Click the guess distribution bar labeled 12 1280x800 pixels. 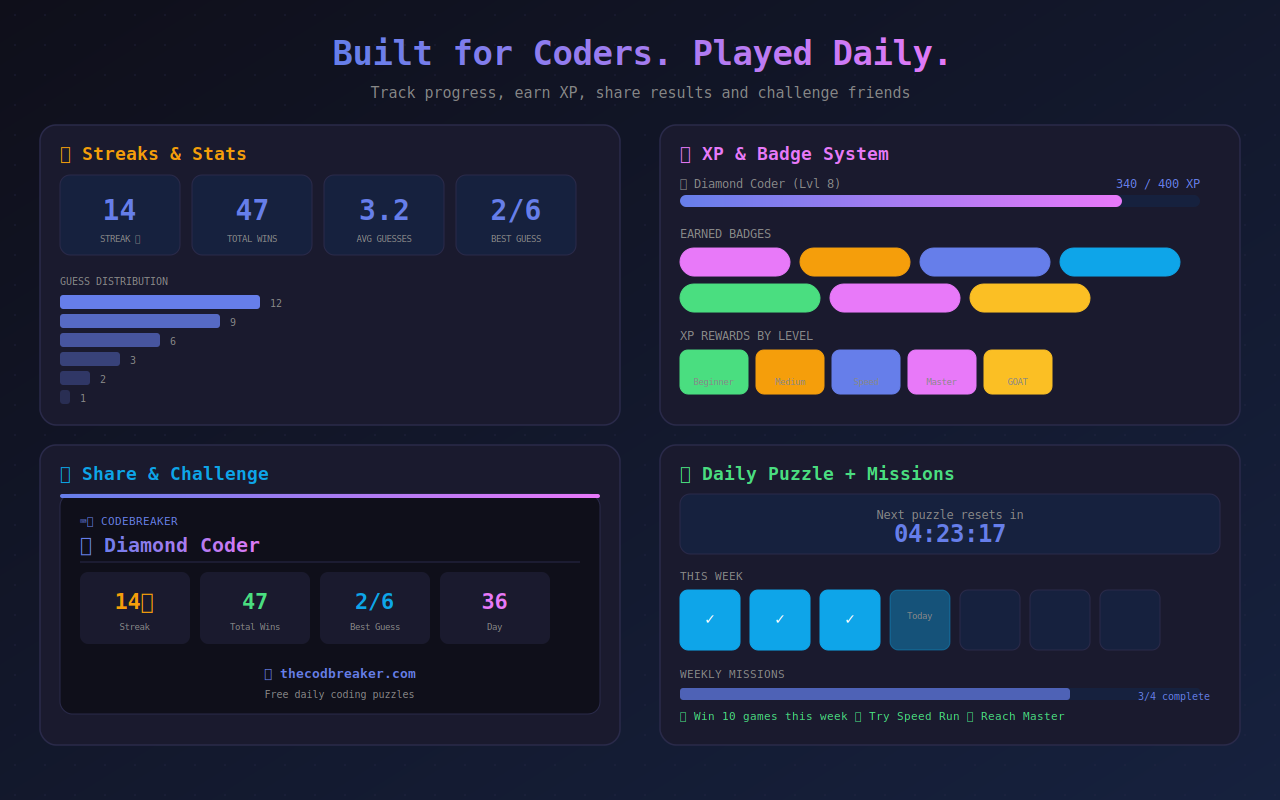click(160, 302)
